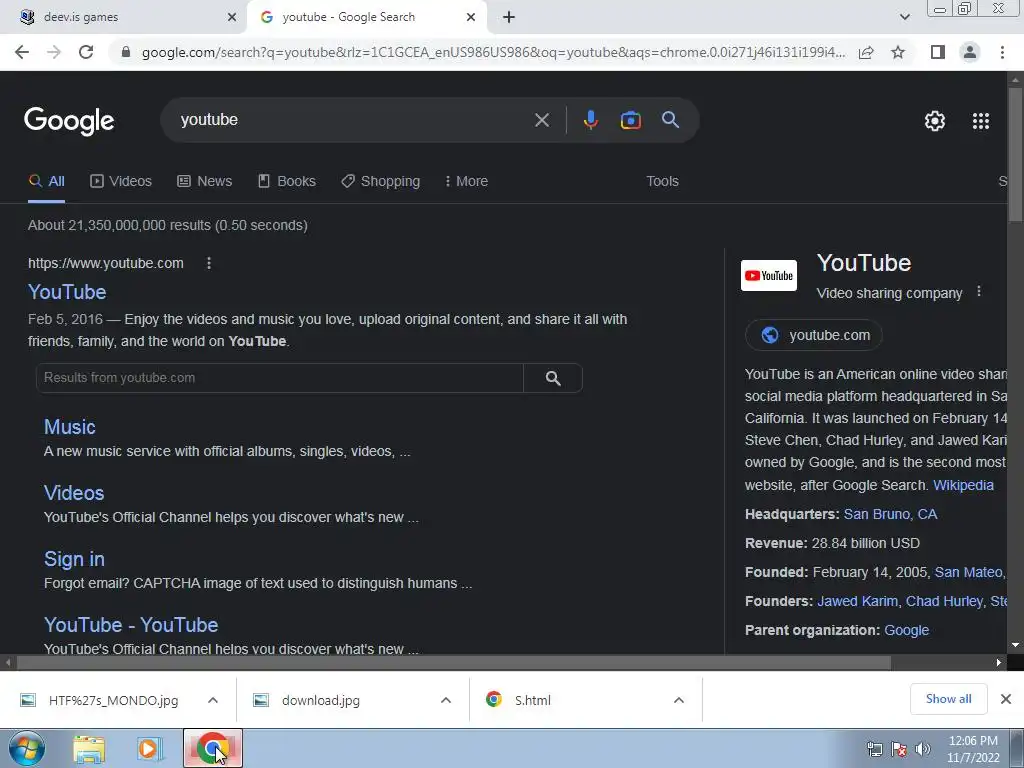Open knowledge panel more options
Viewport: 1024px width, 768px height.
point(978,291)
